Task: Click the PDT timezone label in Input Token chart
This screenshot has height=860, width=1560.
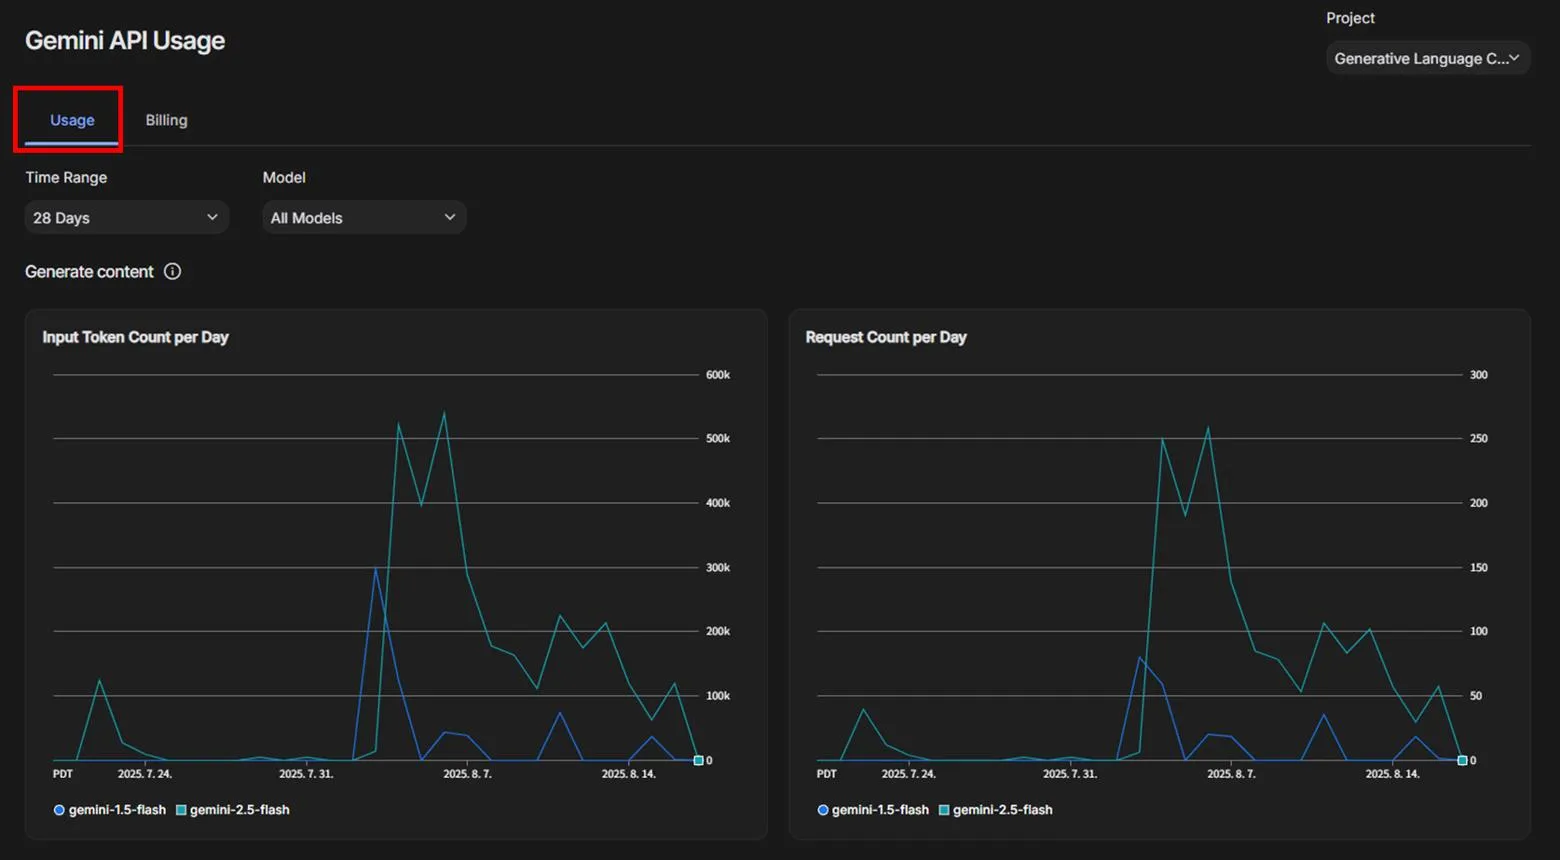Action: click(x=63, y=774)
